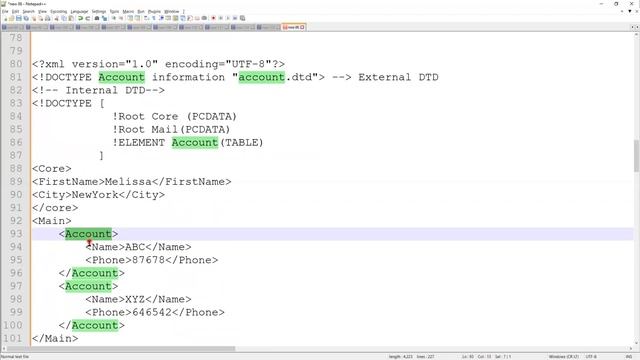Click the City NewYork line
The width and height of the screenshot is (640, 360).
coord(98,195)
